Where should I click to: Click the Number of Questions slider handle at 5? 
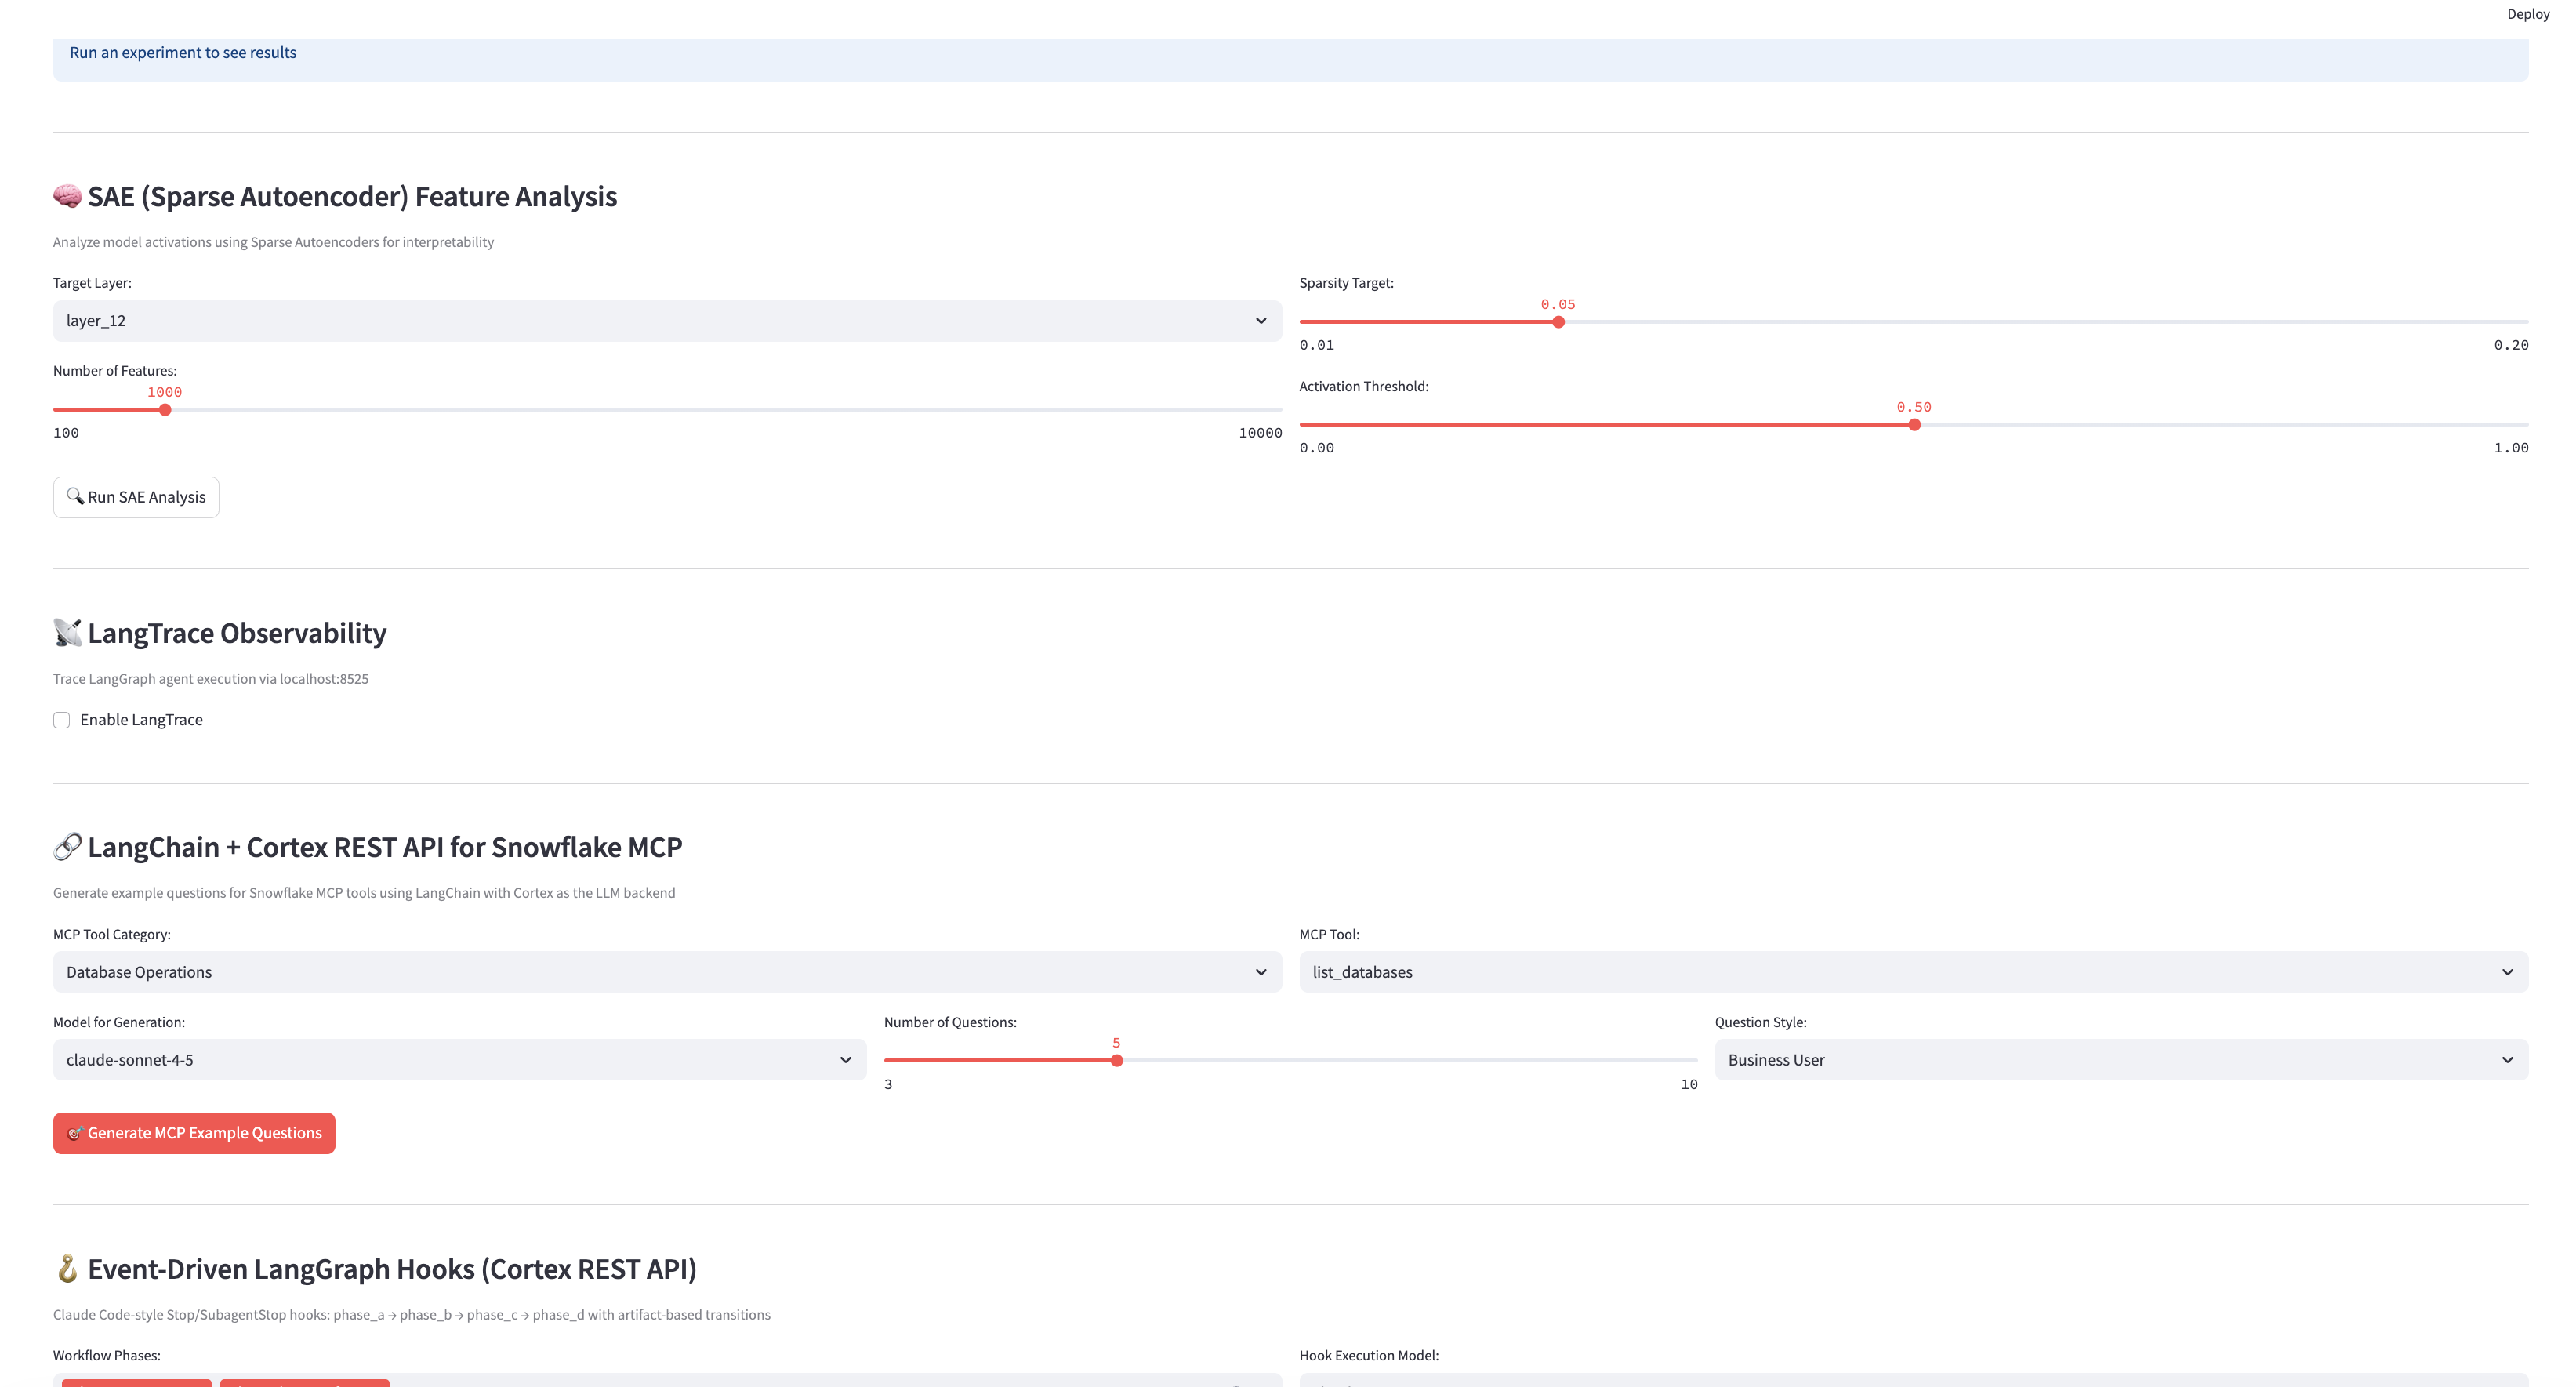coord(1117,1060)
